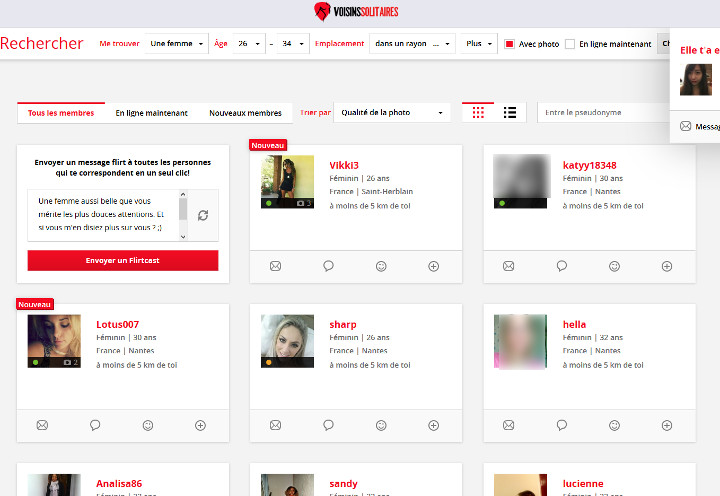Refresh the Flirtcast message text

(203, 215)
